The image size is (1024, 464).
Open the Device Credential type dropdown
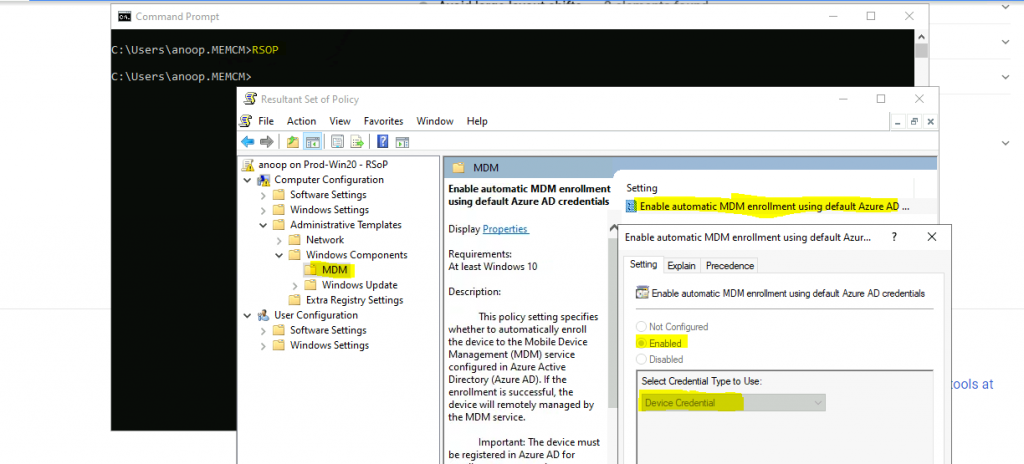click(x=732, y=403)
